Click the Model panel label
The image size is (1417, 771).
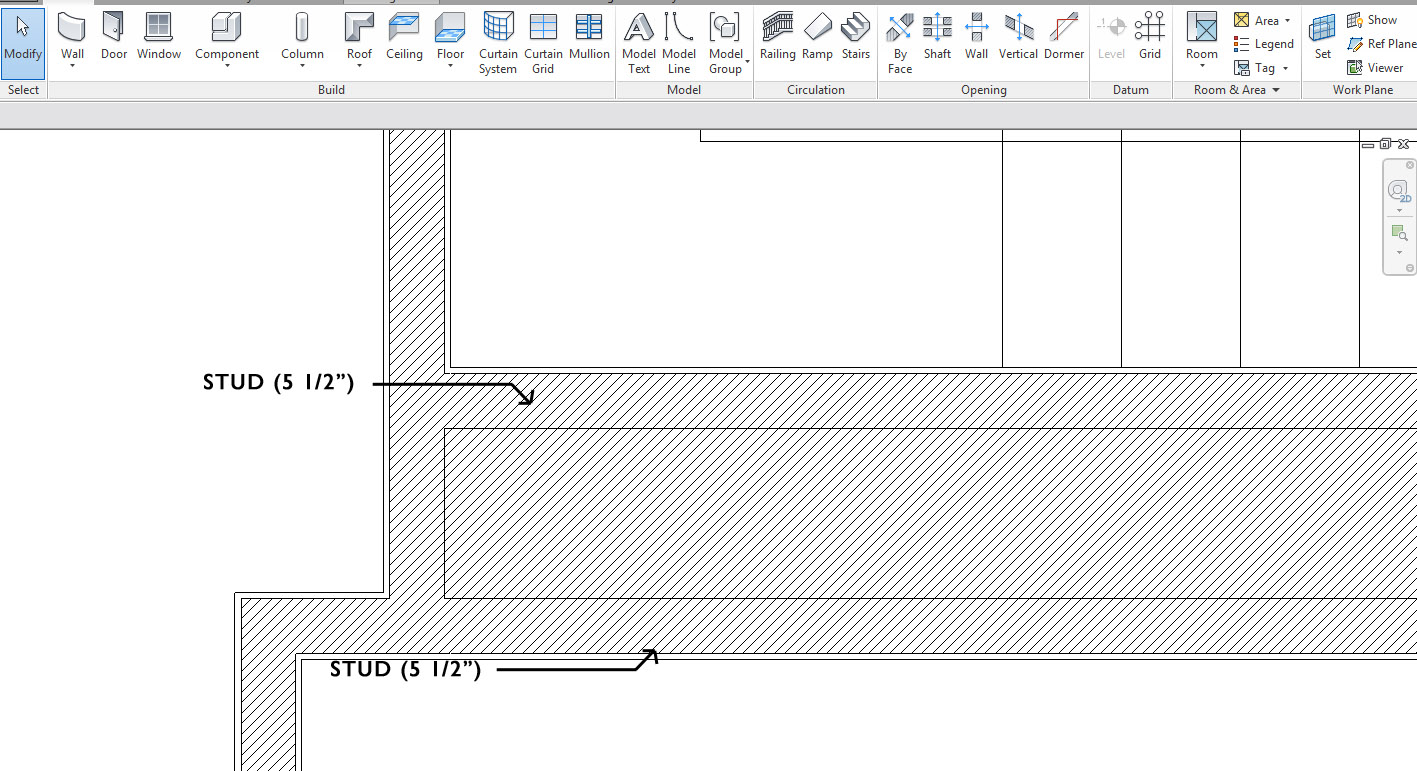684,90
